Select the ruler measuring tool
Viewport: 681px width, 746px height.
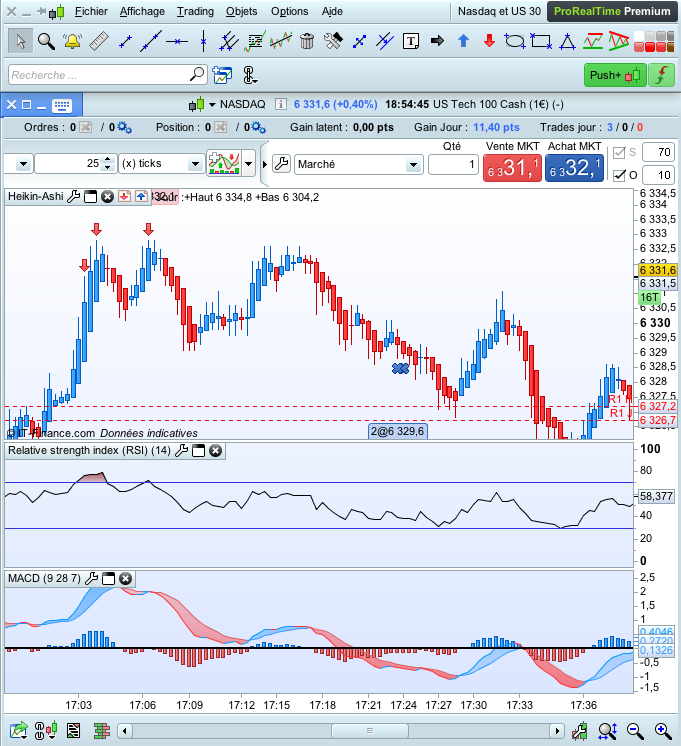(99, 41)
